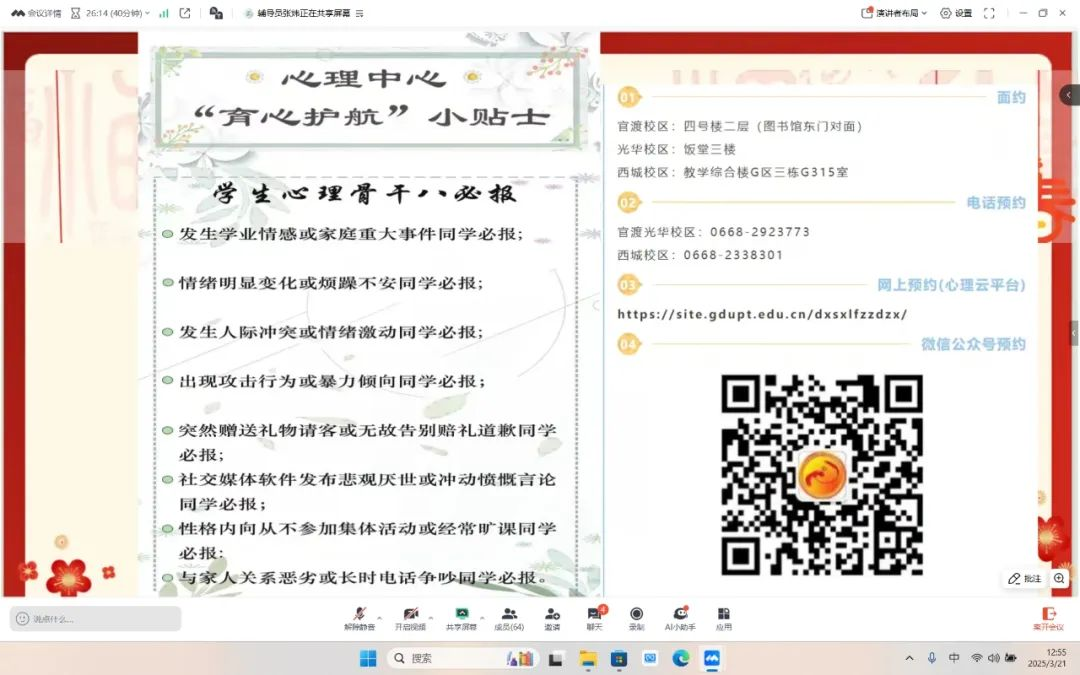Open clock showing 12:55 2025/3/21
Screen dimensions: 1080x675
click(x=1048, y=658)
